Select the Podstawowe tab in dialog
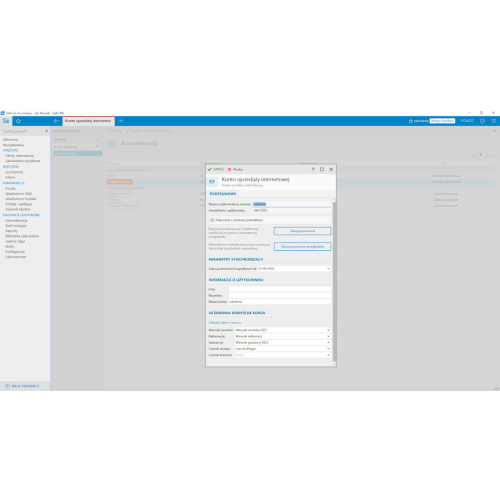 tap(223, 194)
